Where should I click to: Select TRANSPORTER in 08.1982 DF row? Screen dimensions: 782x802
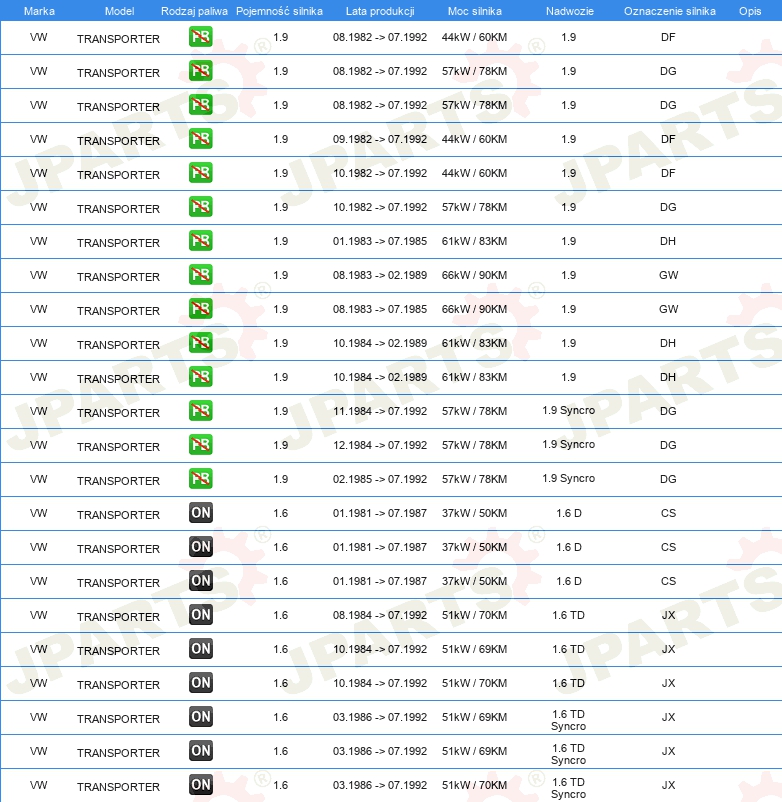point(118,39)
